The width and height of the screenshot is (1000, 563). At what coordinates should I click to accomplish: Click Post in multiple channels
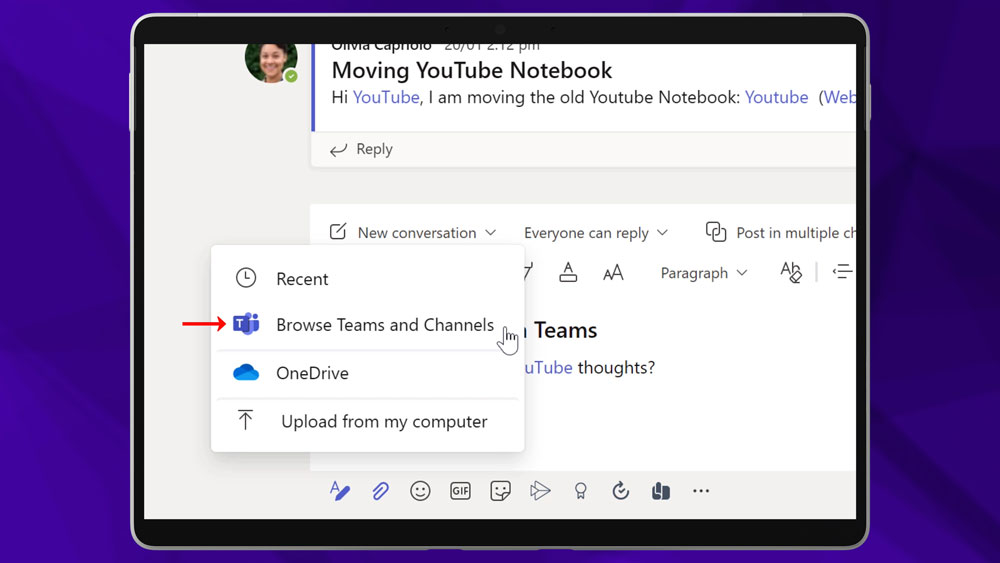(781, 233)
